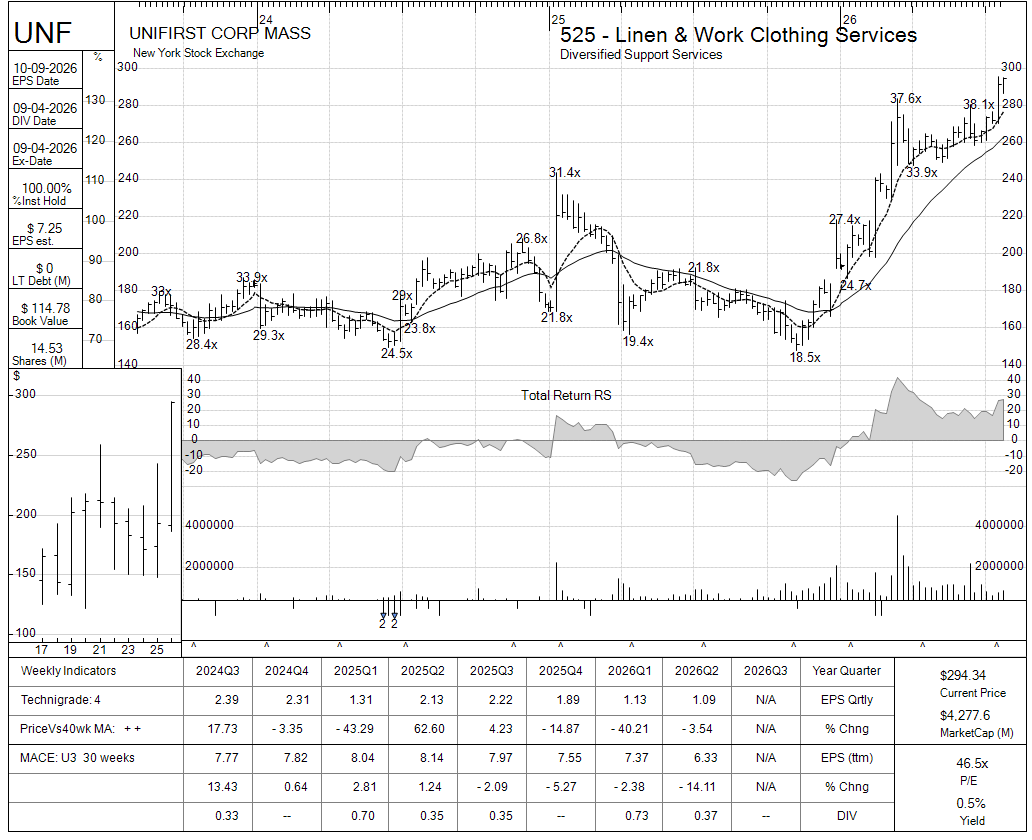1032x840 pixels.
Task: Click the - 14.11 % Chng cell
Action: click(697, 787)
